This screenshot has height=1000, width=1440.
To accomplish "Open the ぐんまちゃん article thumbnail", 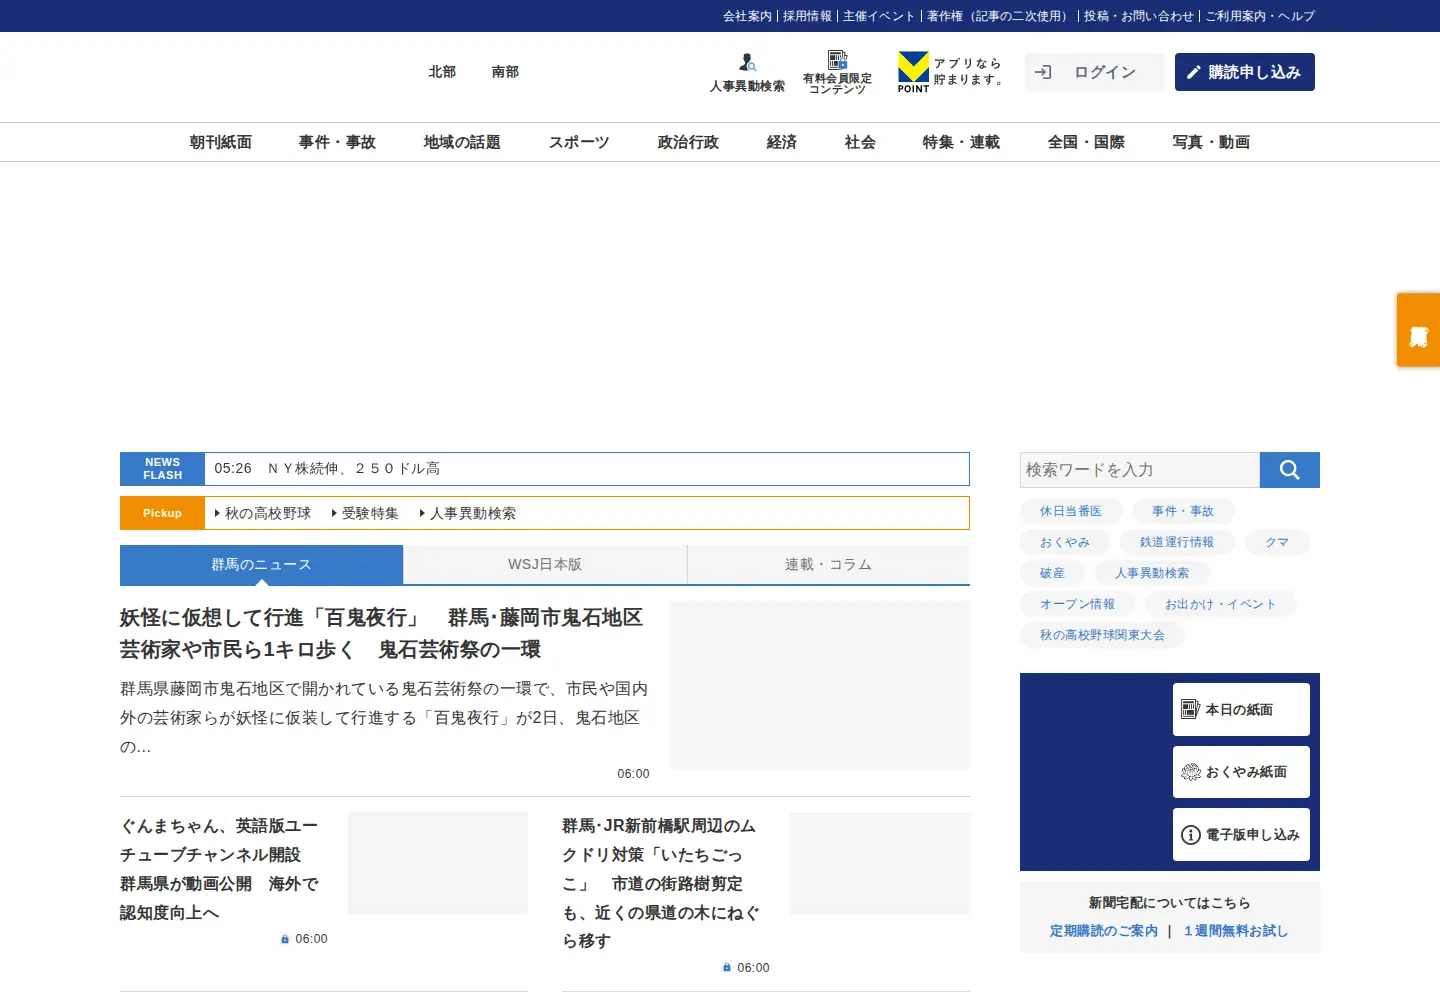I will pyautogui.click(x=438, y=863).
